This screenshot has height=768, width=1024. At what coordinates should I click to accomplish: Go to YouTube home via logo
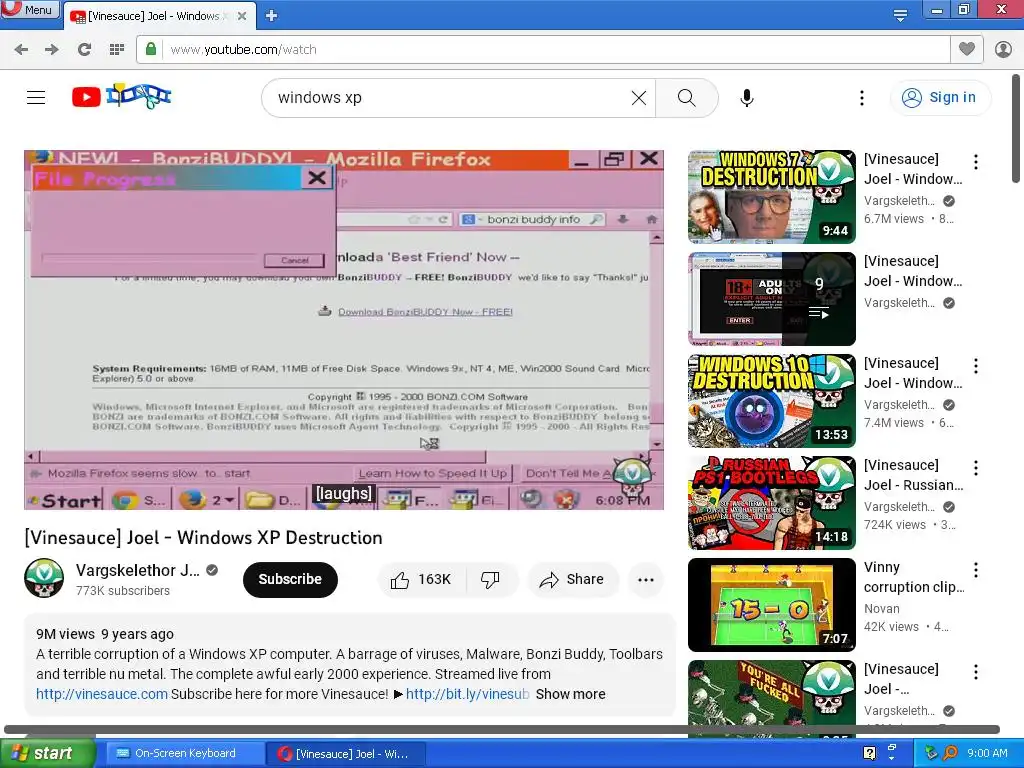click(121, 97)
